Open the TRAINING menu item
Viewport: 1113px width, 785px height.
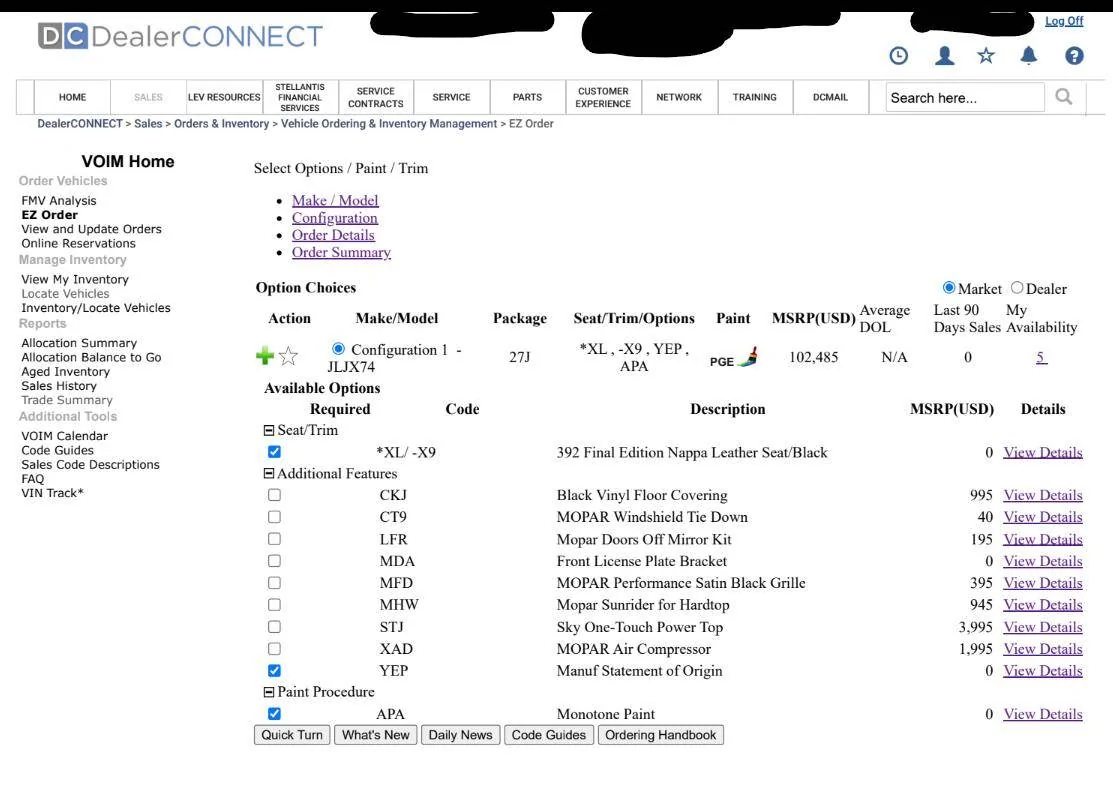coord(755,97)
